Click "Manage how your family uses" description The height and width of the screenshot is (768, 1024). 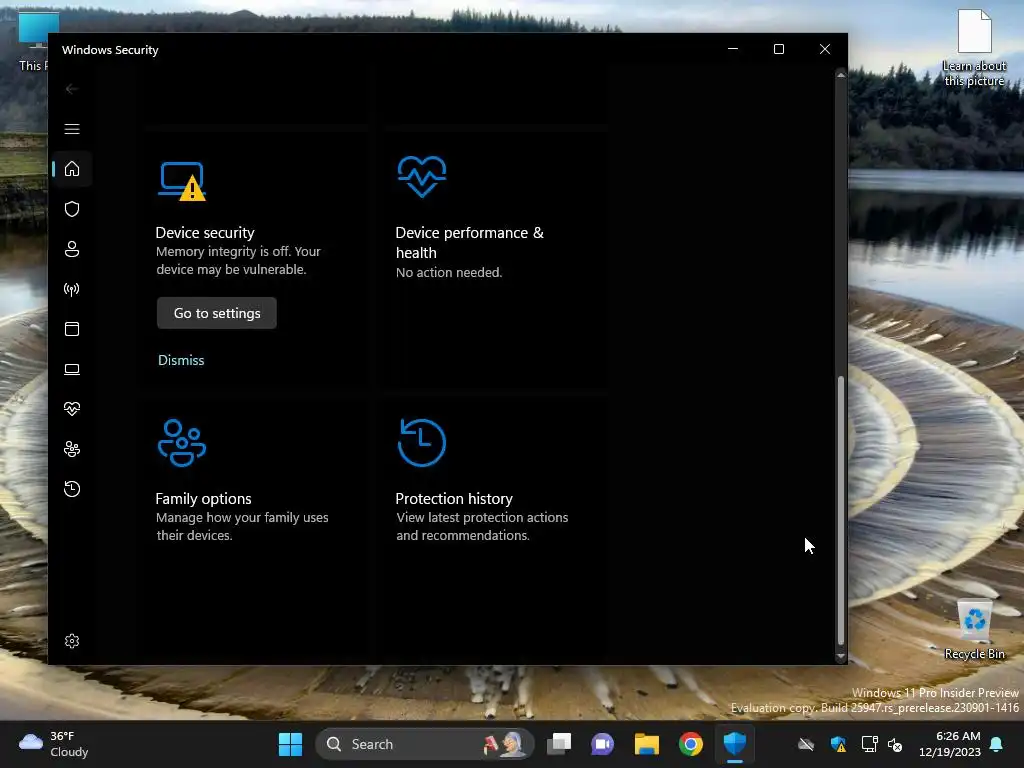242,526
